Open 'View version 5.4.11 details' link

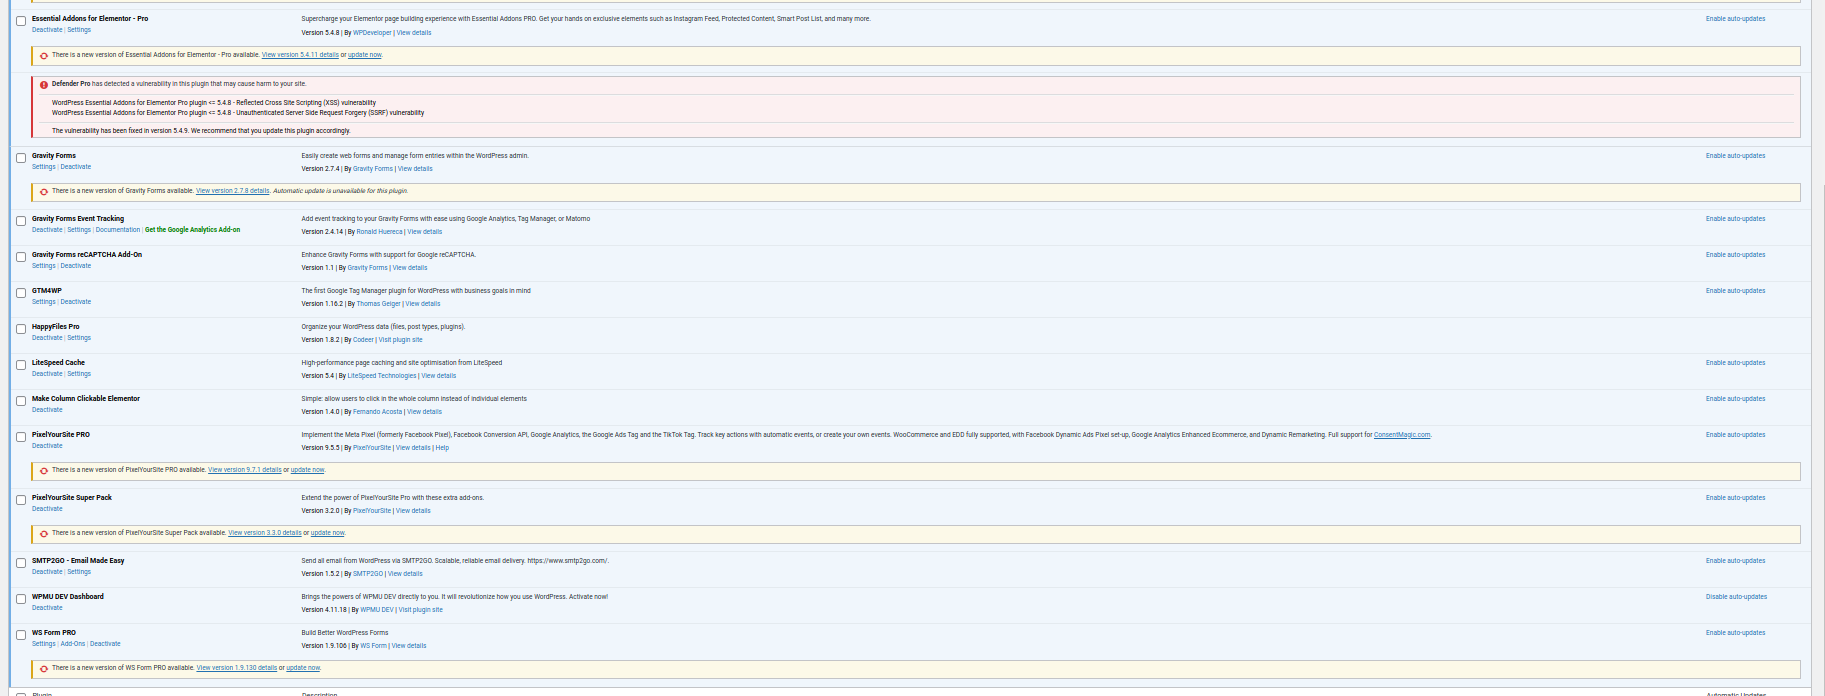point(300,55)
